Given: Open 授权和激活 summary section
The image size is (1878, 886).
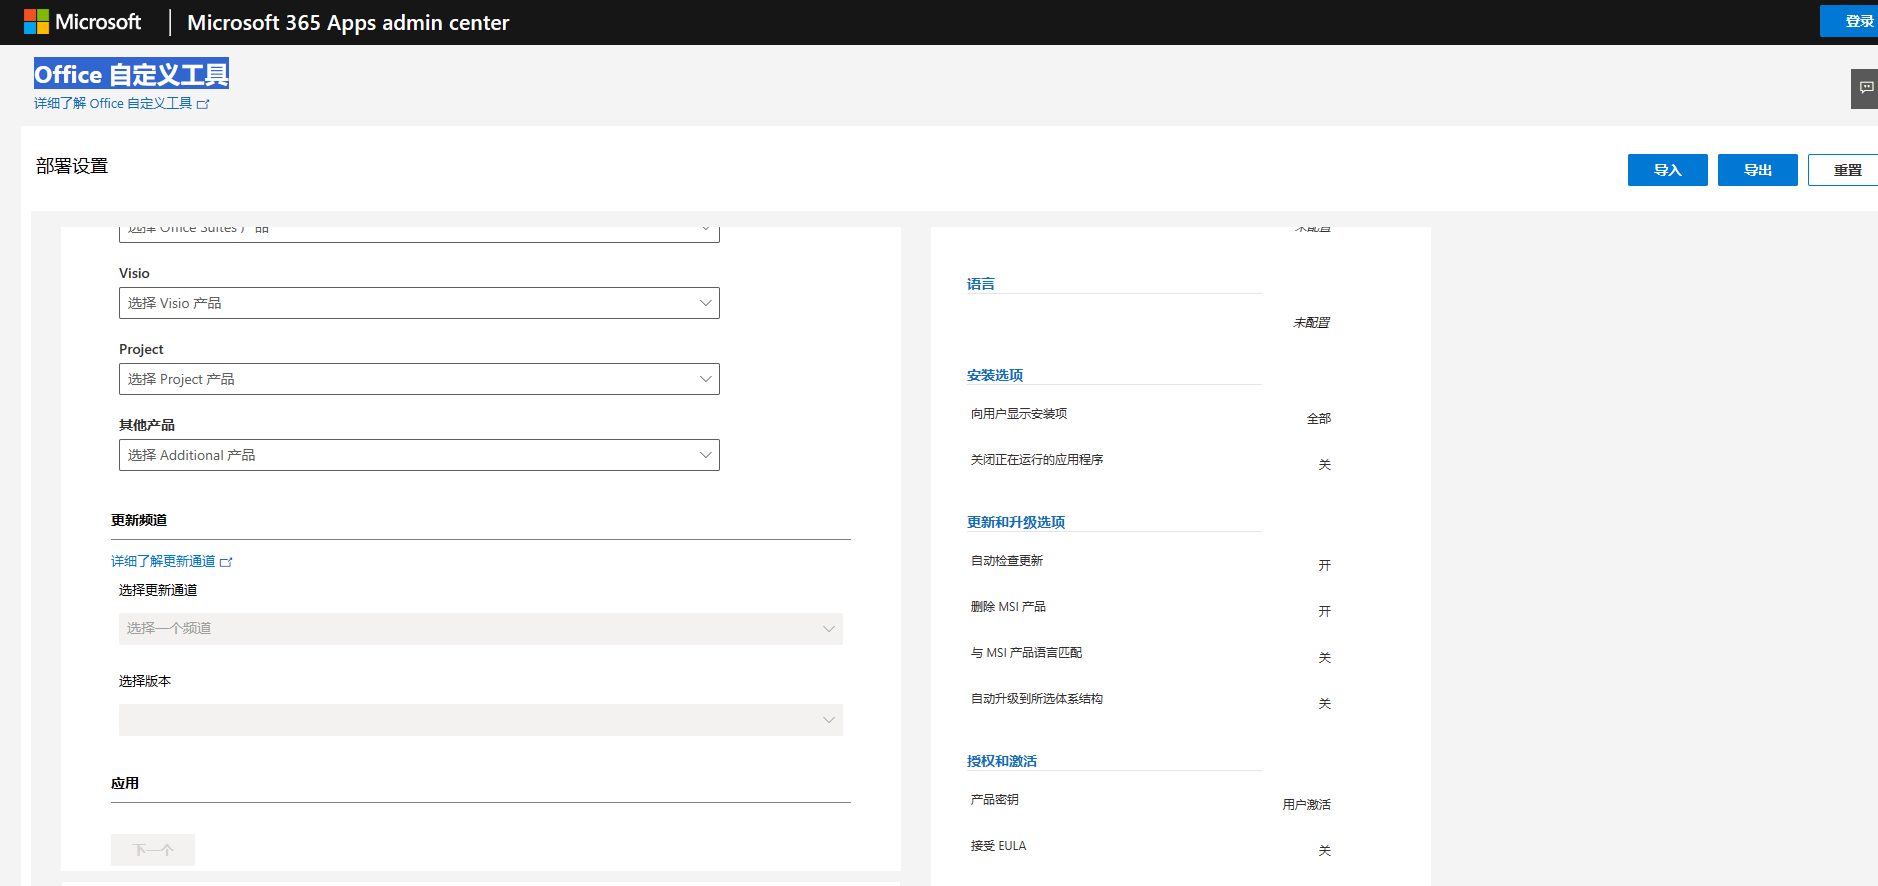Looking at the screenshot, I should point(1002,761).
